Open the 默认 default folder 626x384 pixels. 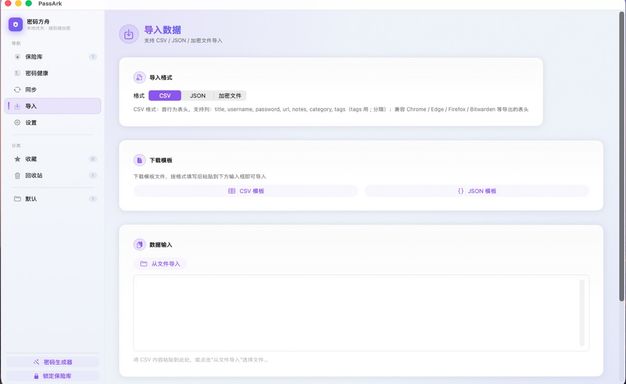pos(53,199)
